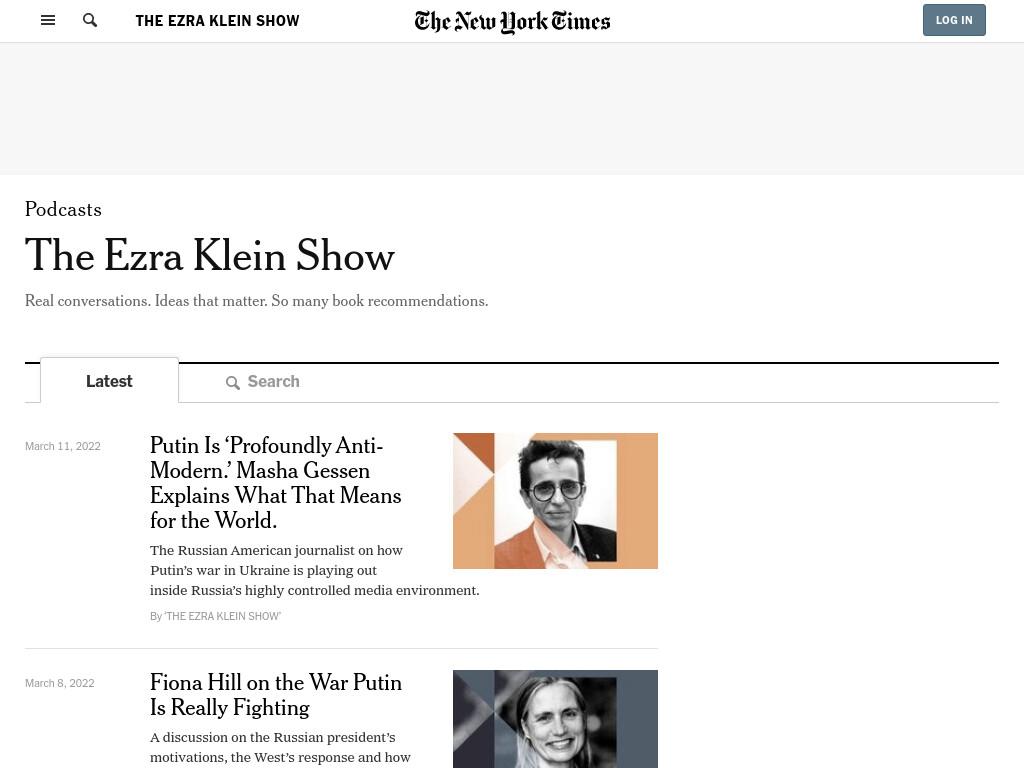Open Fiona Hill portrait thumbnail
1024x768 pixels.
[555, 719]
